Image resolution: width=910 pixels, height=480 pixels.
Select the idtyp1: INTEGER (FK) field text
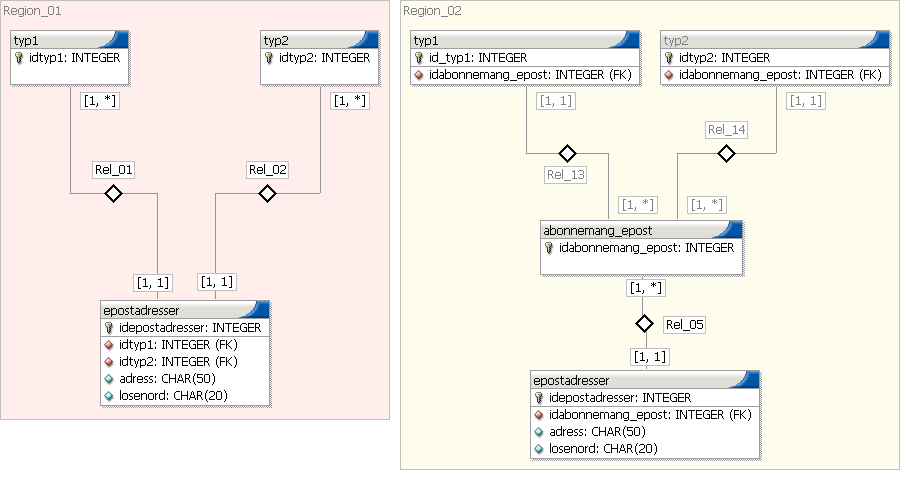(x=178, y=345)
